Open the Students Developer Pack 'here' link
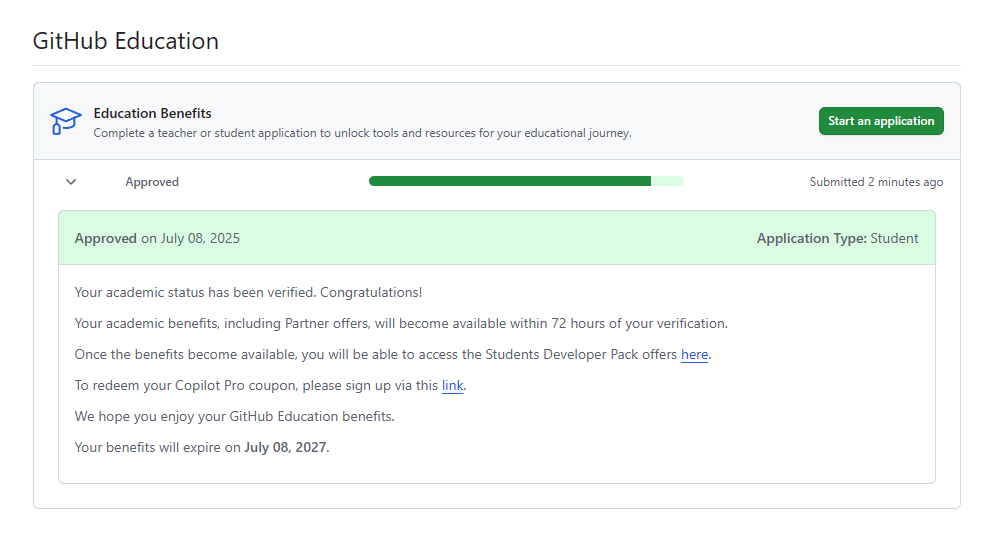Screen dimensions: 991x533 pos(694,355)
